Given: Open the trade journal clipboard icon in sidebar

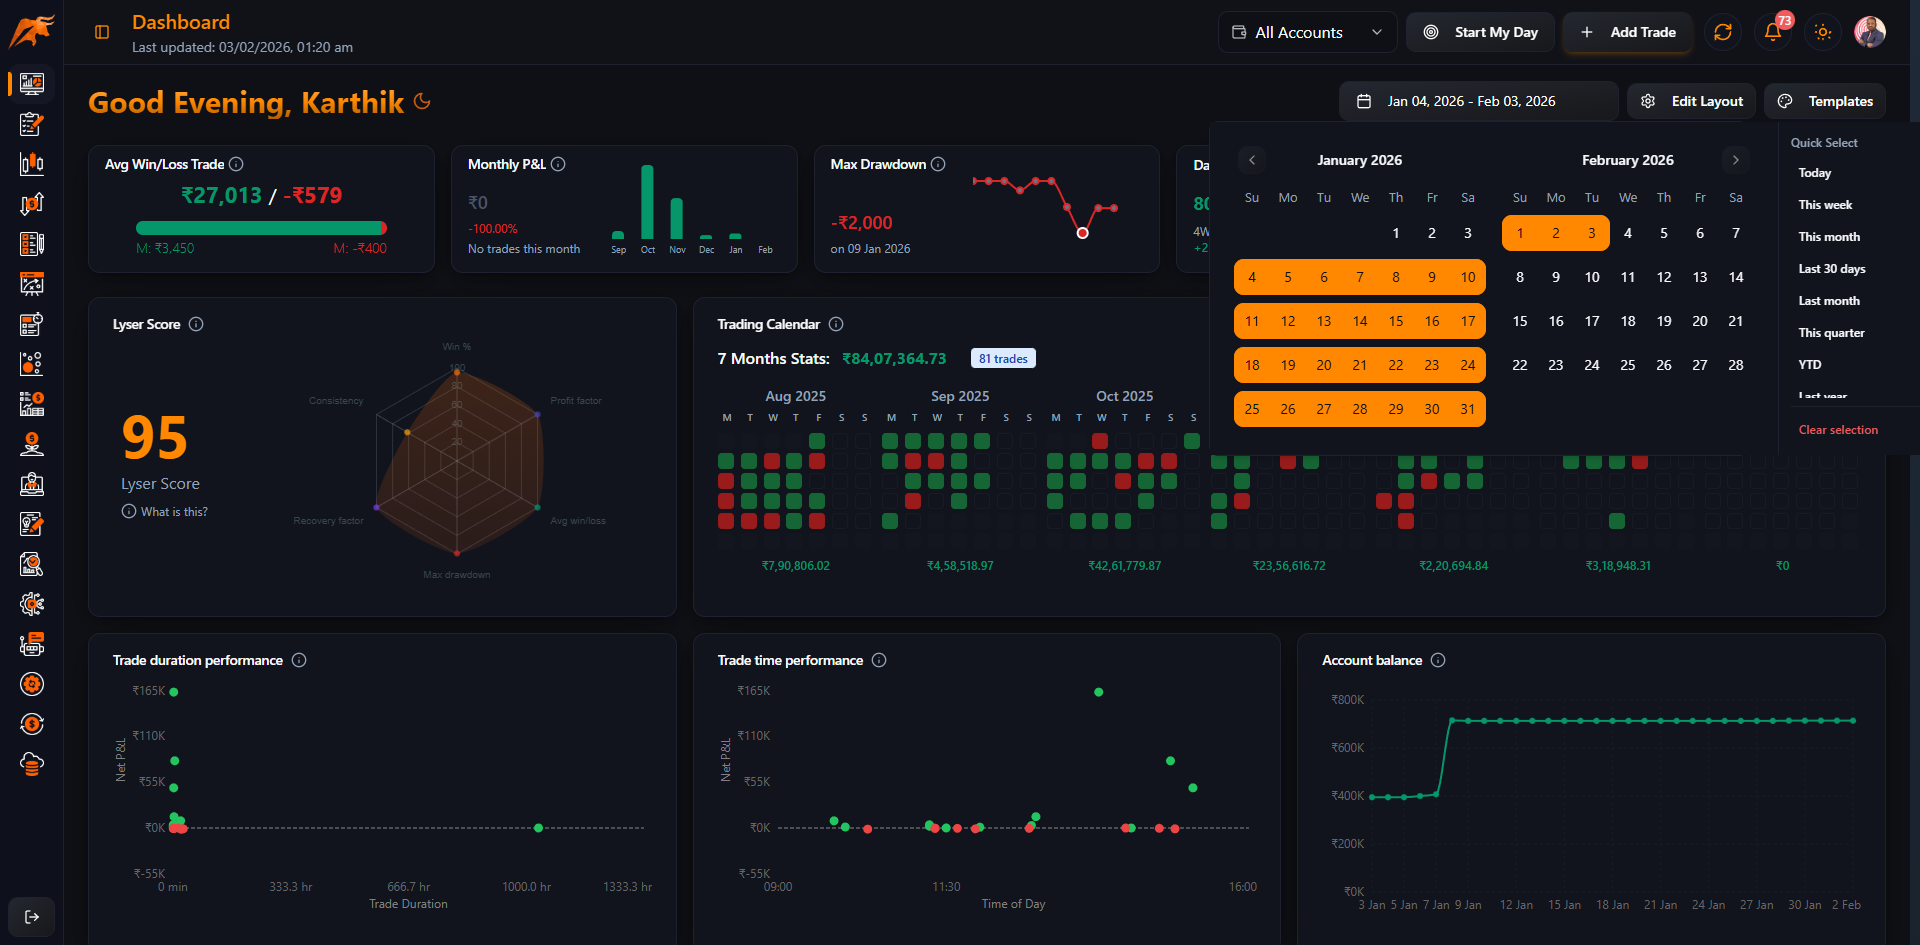Looking at the screenshot, I should [x=31, y=124].
